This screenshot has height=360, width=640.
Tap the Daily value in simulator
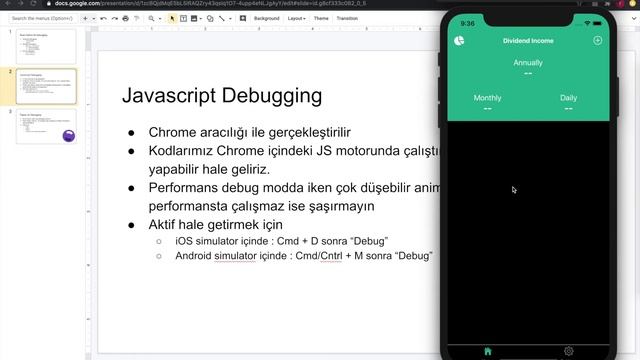pyautogui.click(x=569, y=109)
